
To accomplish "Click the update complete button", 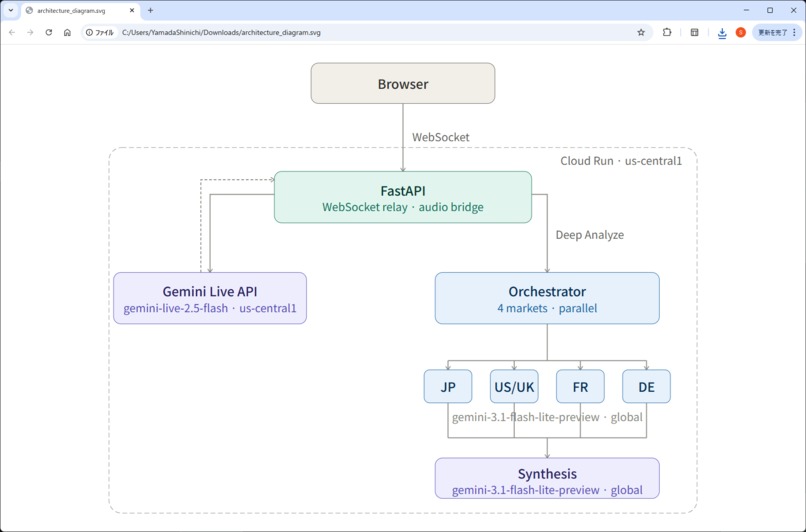I will tap(773, 32).
